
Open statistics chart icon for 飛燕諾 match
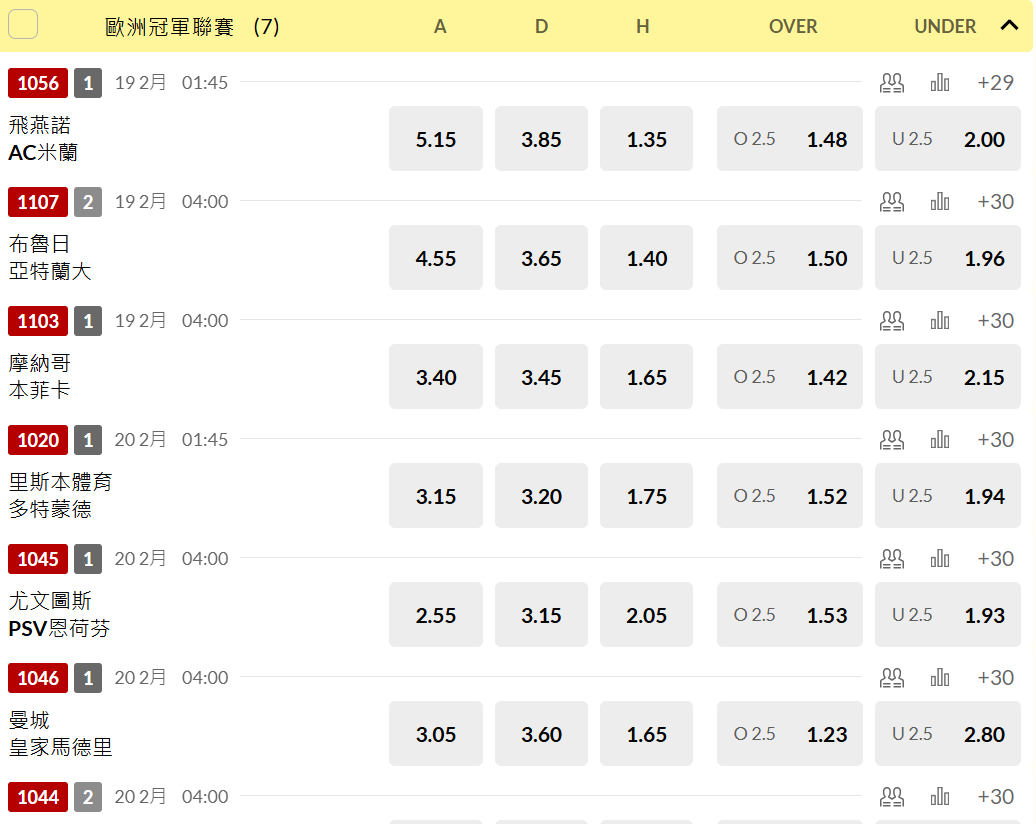click(x=940, y=83)
